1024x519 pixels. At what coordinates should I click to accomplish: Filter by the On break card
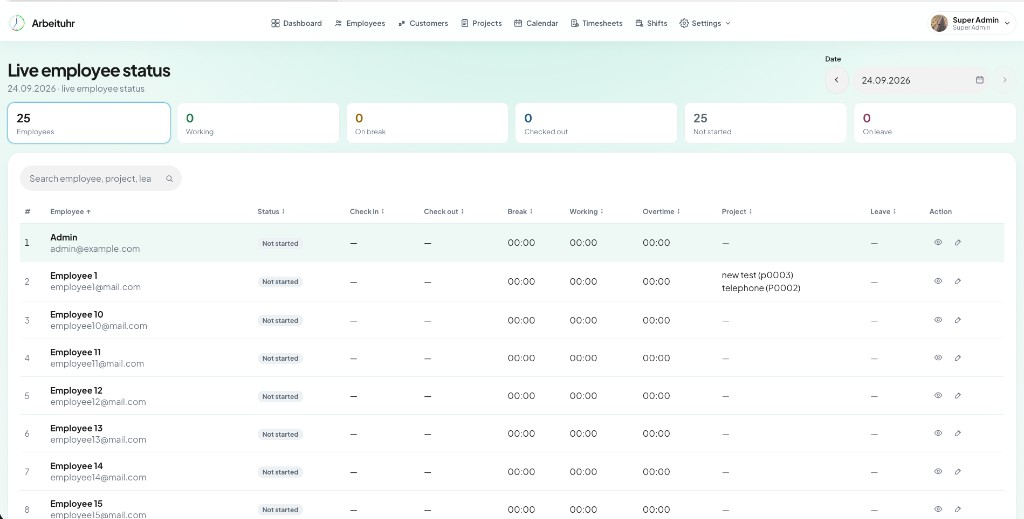click(427, 123)
